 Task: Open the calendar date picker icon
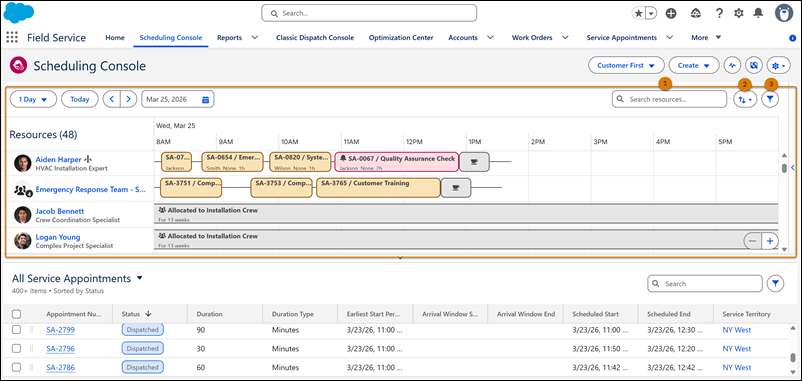pyautogui.click(x=206, y=99)
